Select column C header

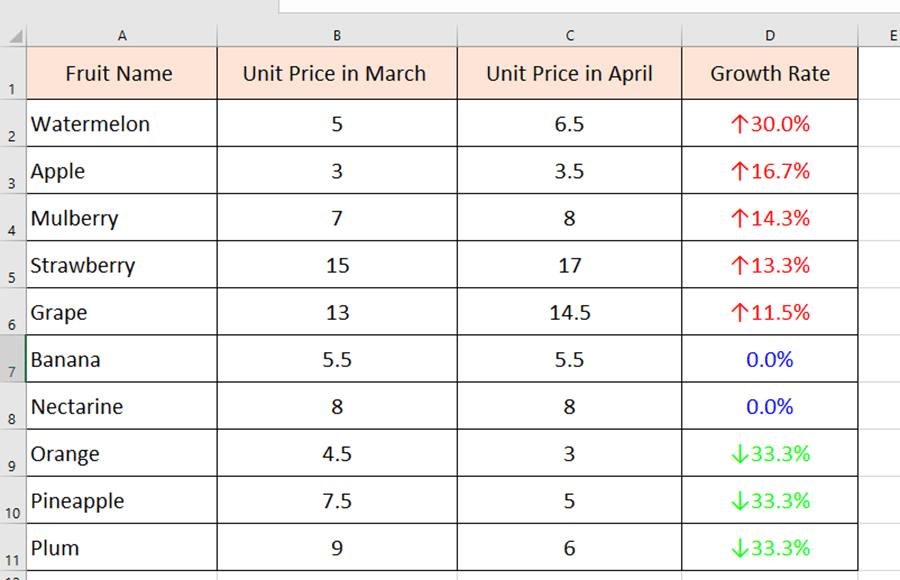click(569, 34)
